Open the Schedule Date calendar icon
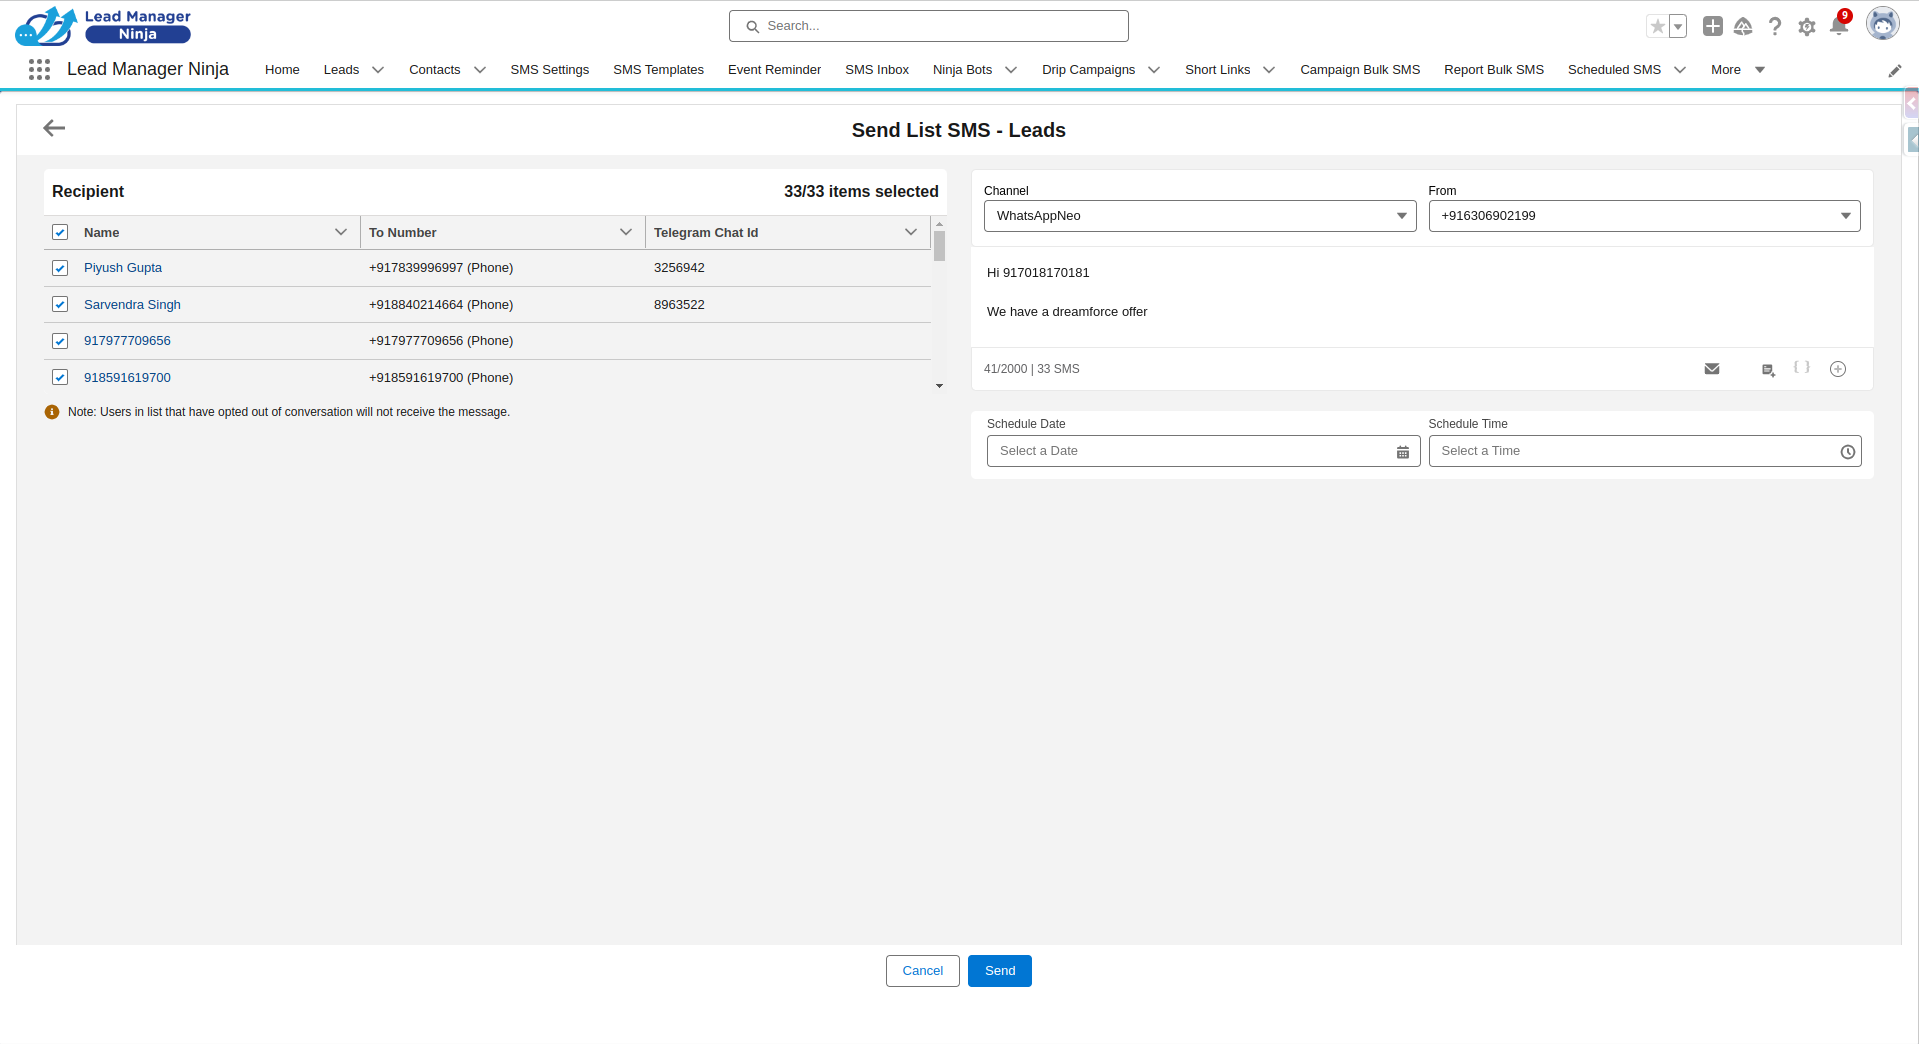 pos(1403,452)
